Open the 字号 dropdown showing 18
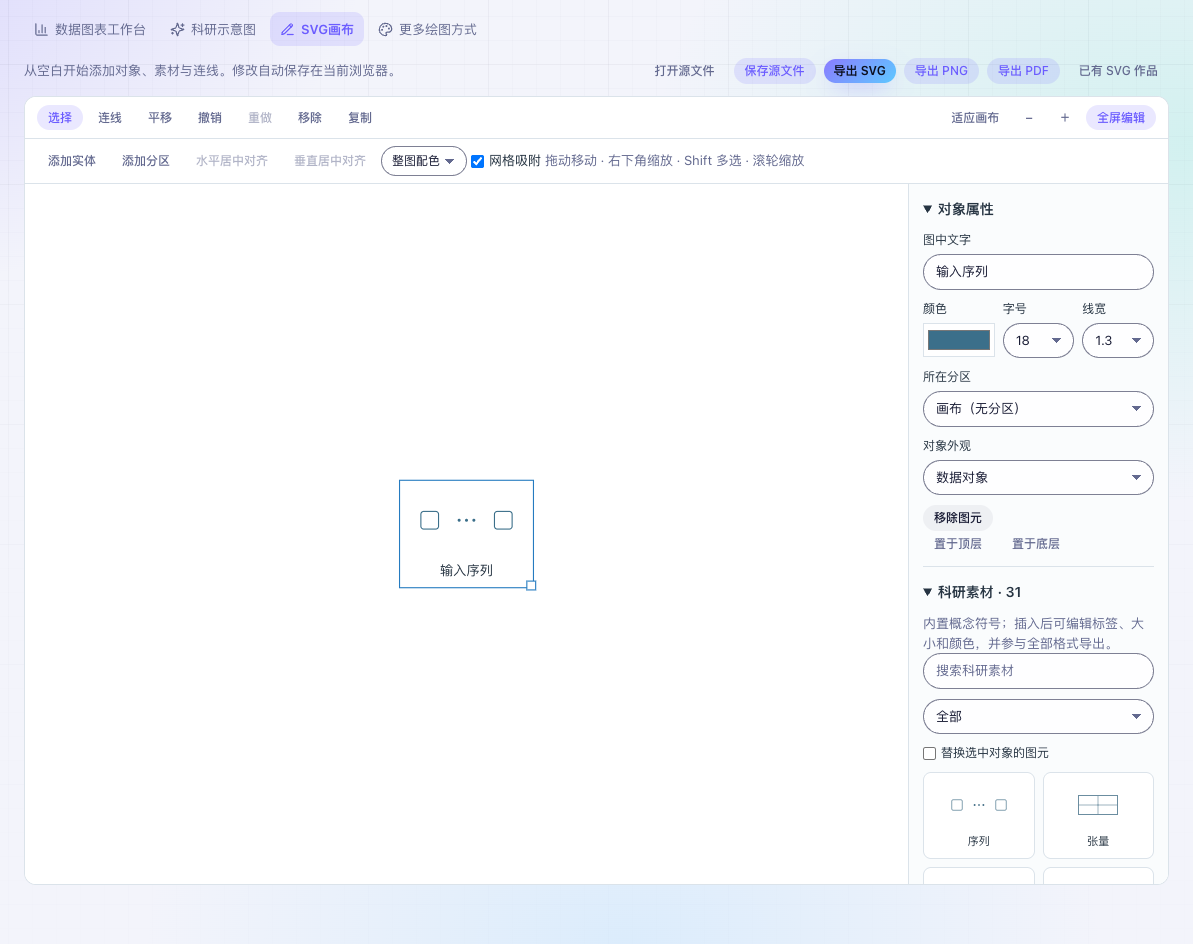The height and width of the screenshot is (944, 1193). 1039,341
